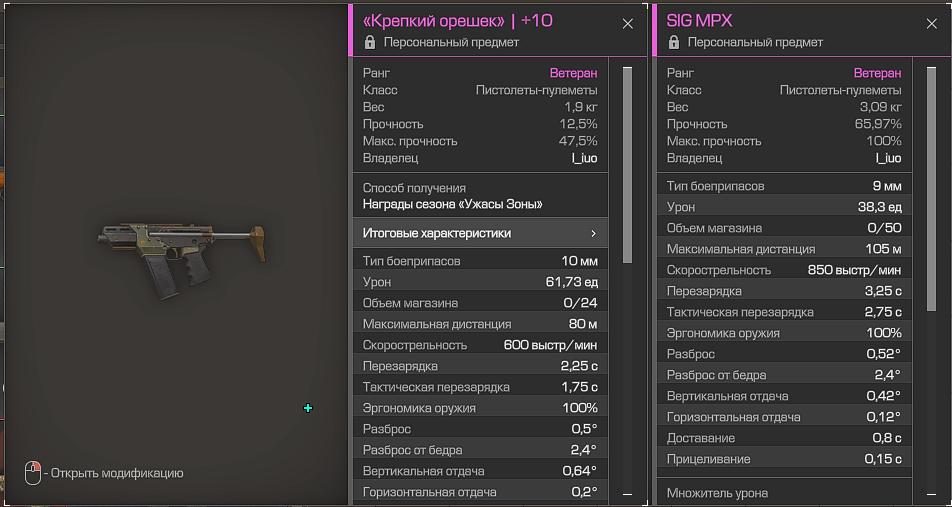Click the mouse icon beside Открыть модификацию

click(33, 473)
